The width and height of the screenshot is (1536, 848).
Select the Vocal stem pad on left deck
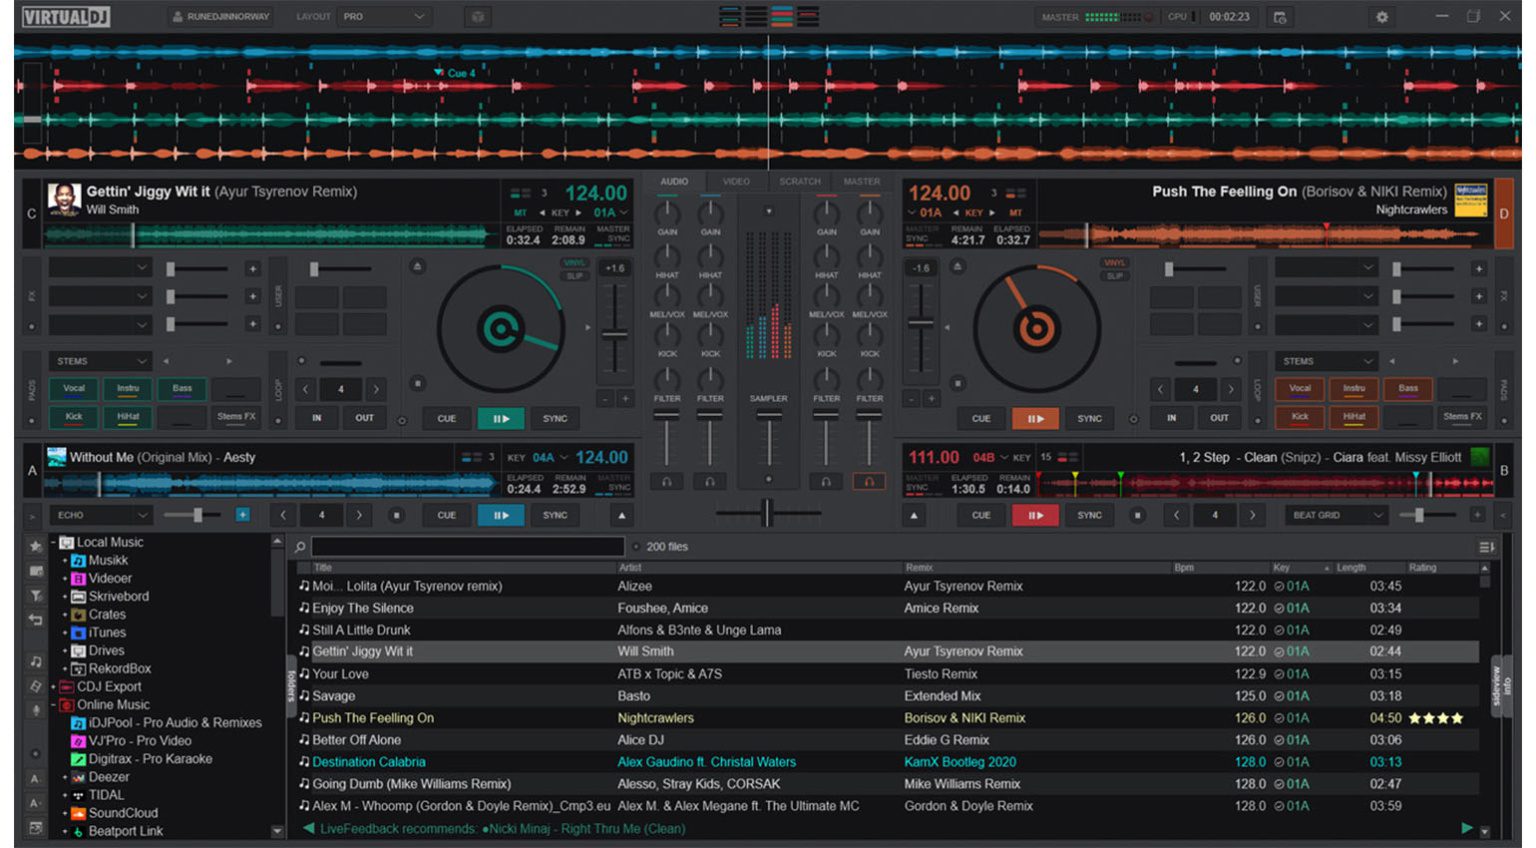coord(73,388)
